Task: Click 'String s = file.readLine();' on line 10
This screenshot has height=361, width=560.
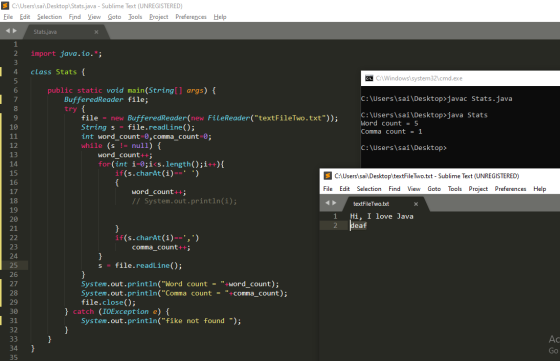Action: pyautogui.click(x=138, y=127)
